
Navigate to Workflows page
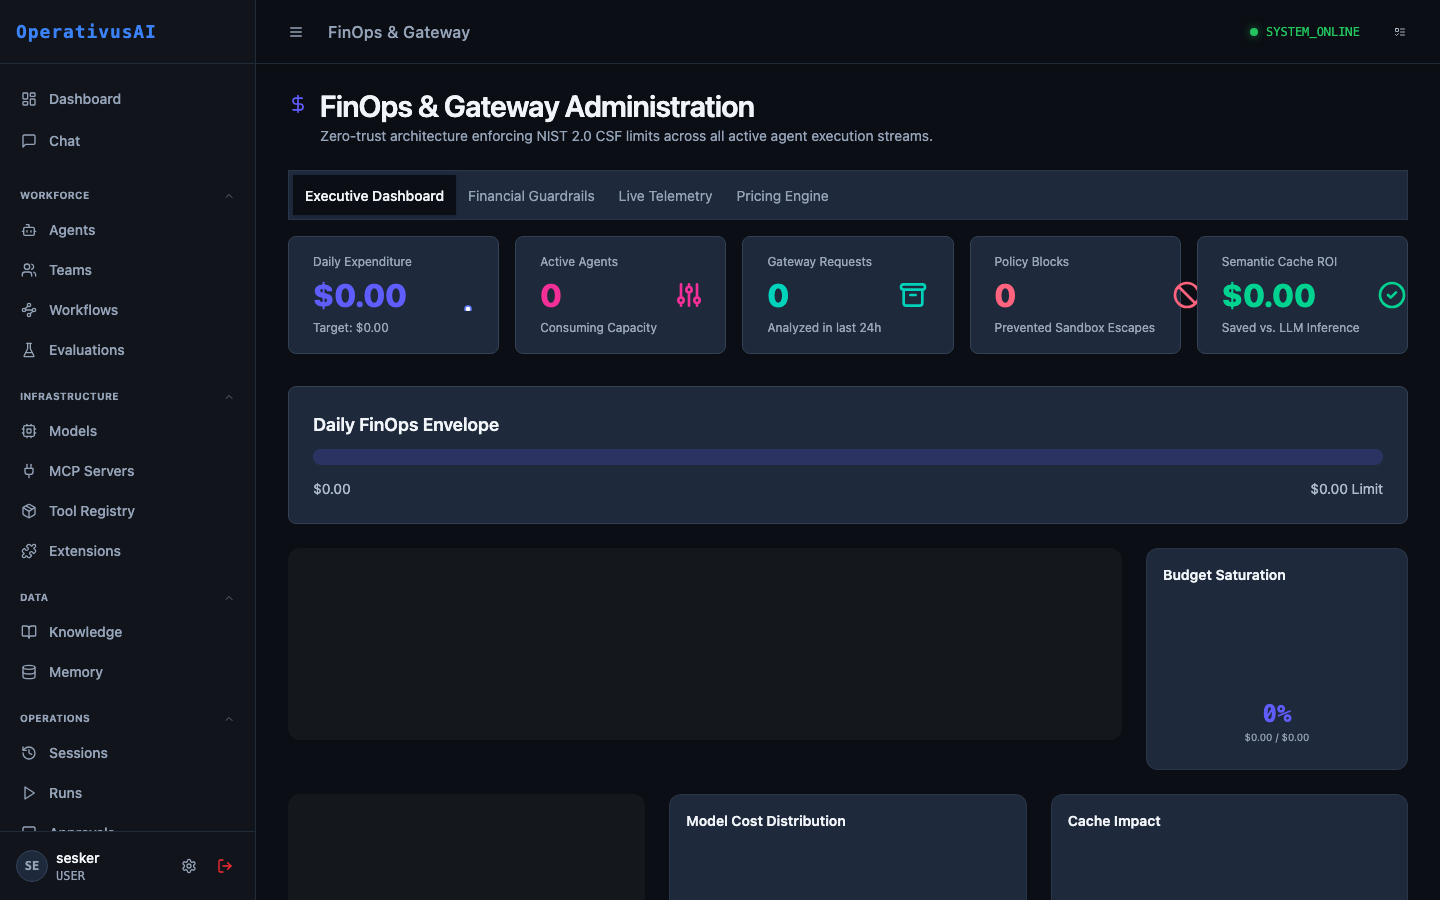tap(127, 310)
